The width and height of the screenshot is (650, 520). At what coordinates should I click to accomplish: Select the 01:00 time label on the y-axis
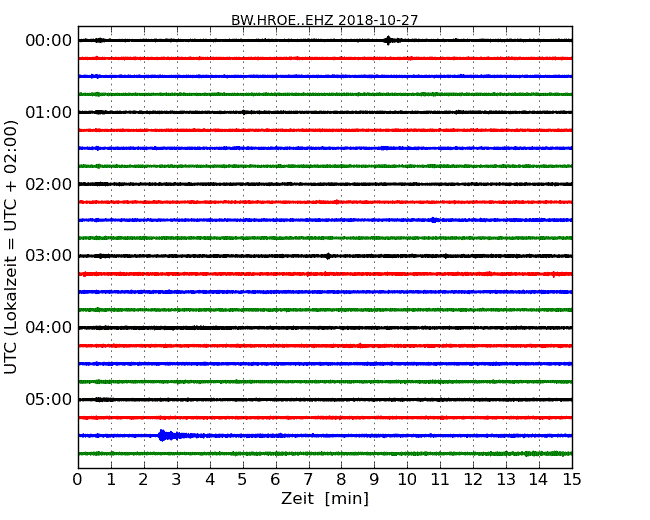[49, 112]
